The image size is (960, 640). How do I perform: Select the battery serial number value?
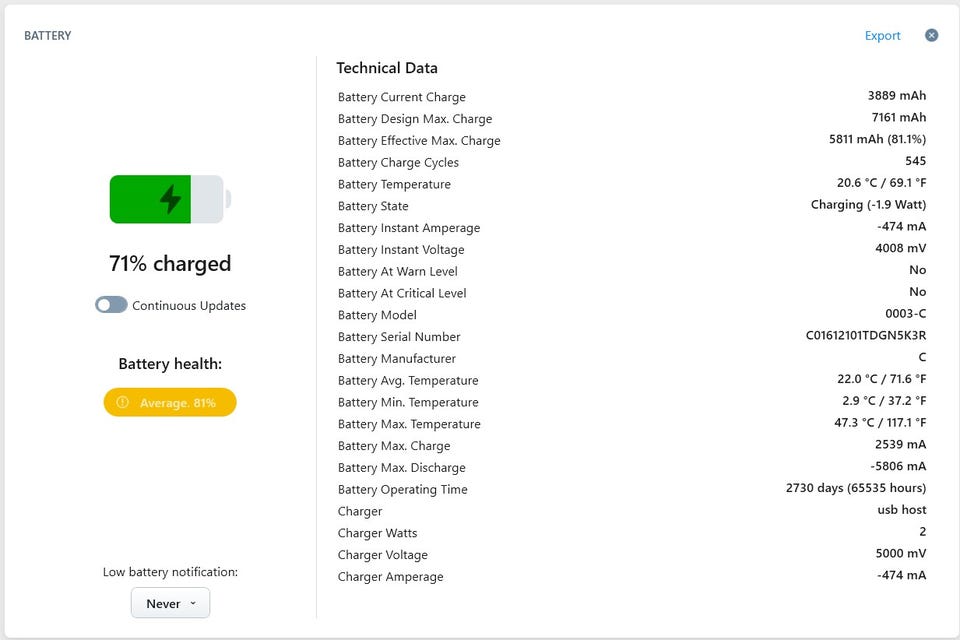866,336
